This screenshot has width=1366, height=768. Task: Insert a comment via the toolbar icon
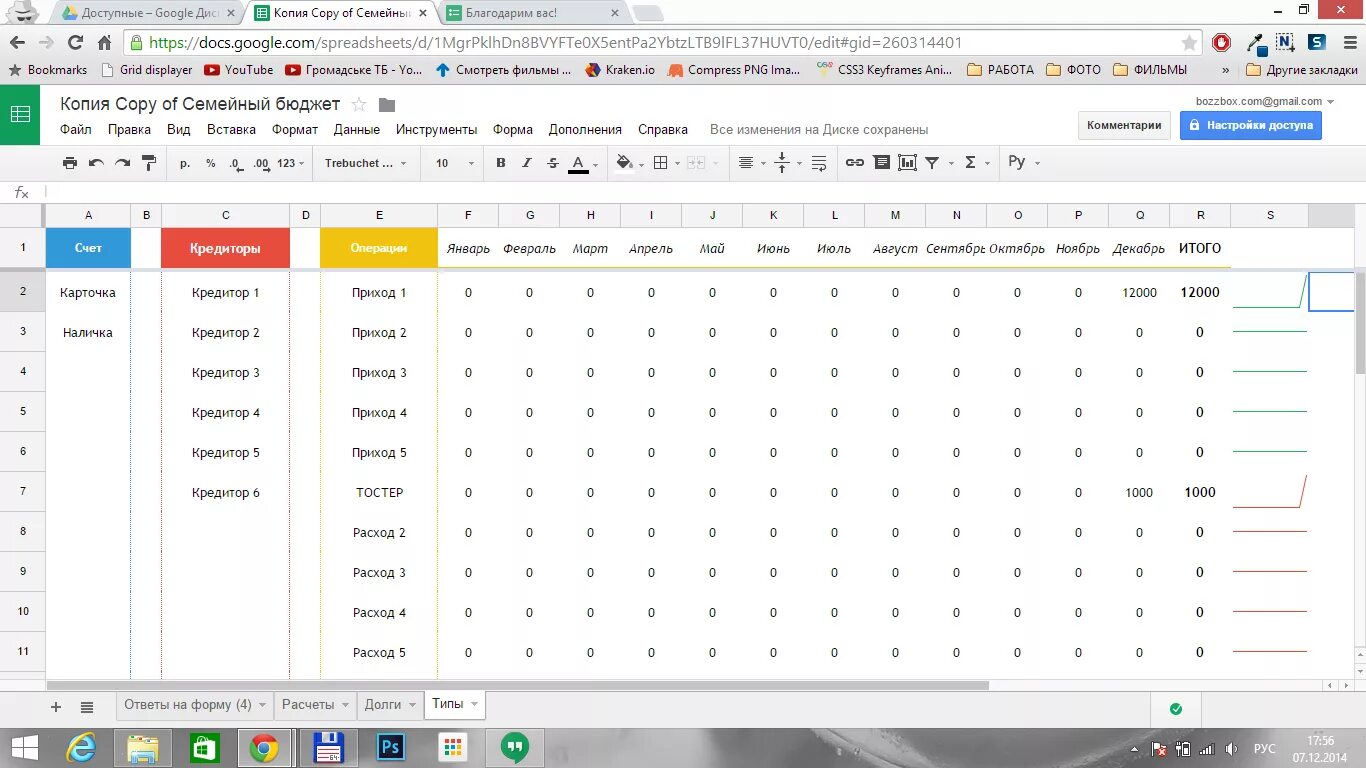[882, 163]
